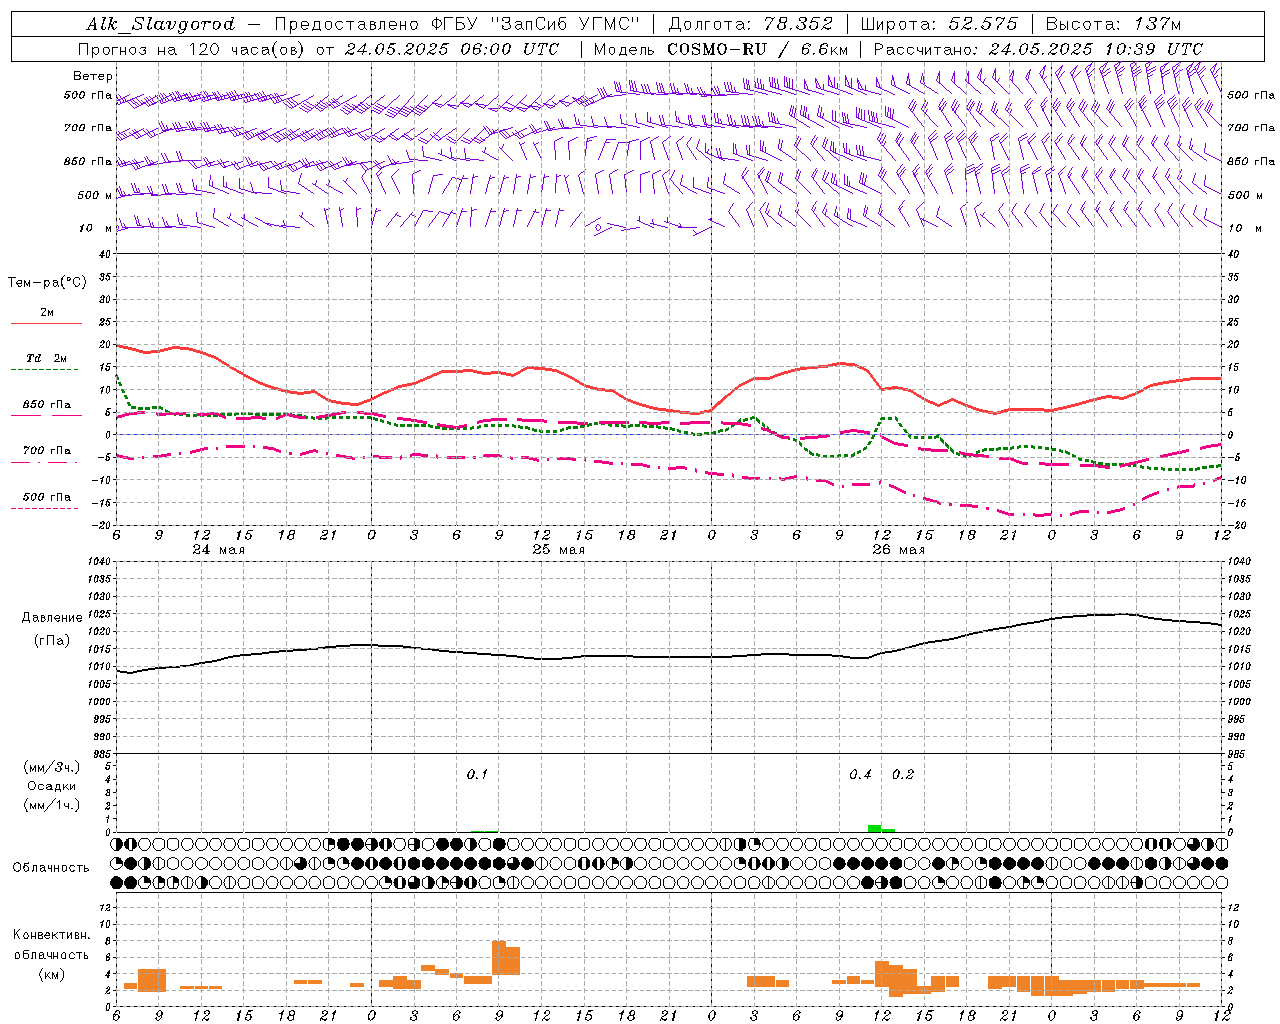Click the 0.2 precipitation value
The image size is (1280, 1024).
pos(902,775)
